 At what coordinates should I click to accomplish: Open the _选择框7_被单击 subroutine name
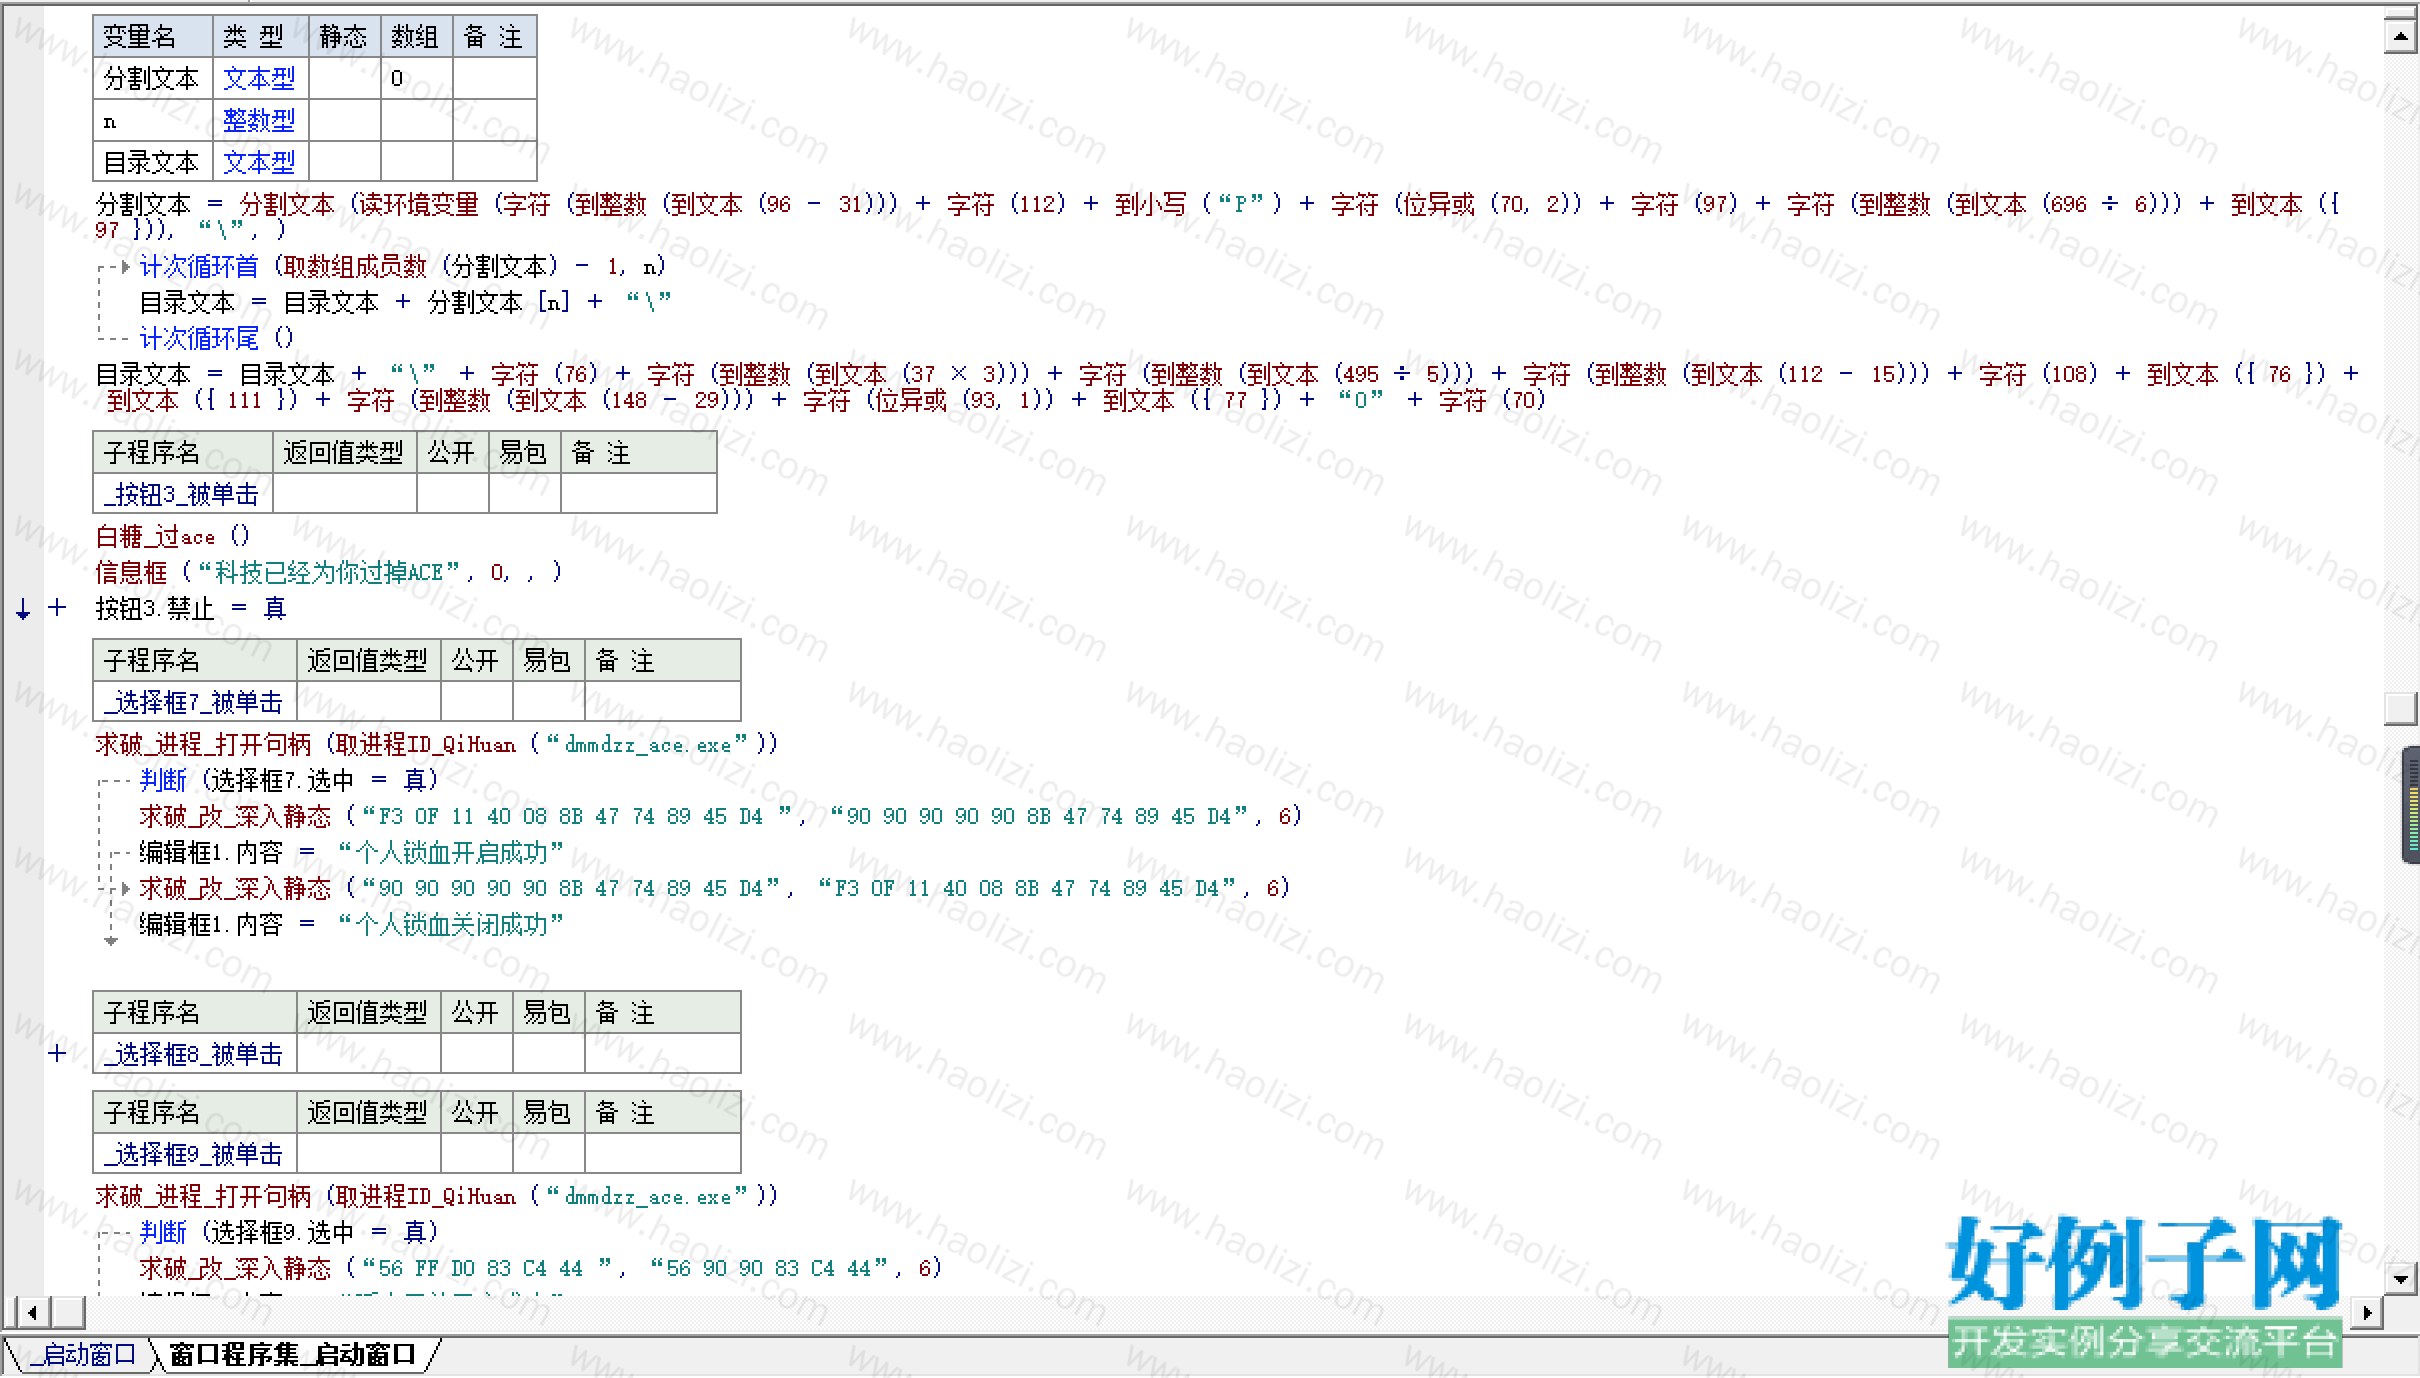pyautogui.click(x=193, y=702)
